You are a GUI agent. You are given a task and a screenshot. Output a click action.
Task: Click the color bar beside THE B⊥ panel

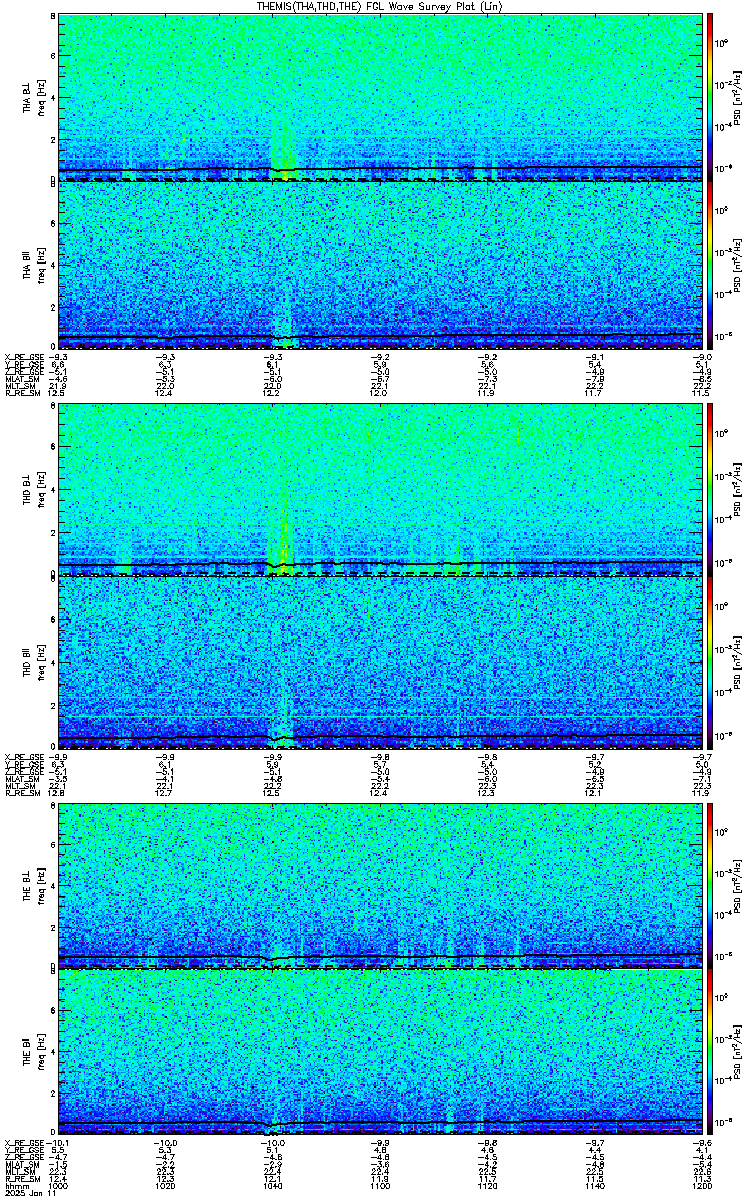(710, 885)
